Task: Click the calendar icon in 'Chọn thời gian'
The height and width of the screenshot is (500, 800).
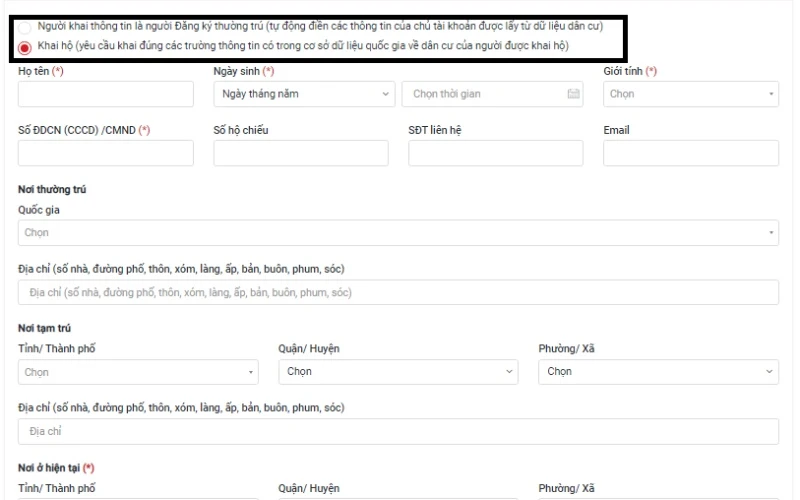Action: click(x=573, y=94)
